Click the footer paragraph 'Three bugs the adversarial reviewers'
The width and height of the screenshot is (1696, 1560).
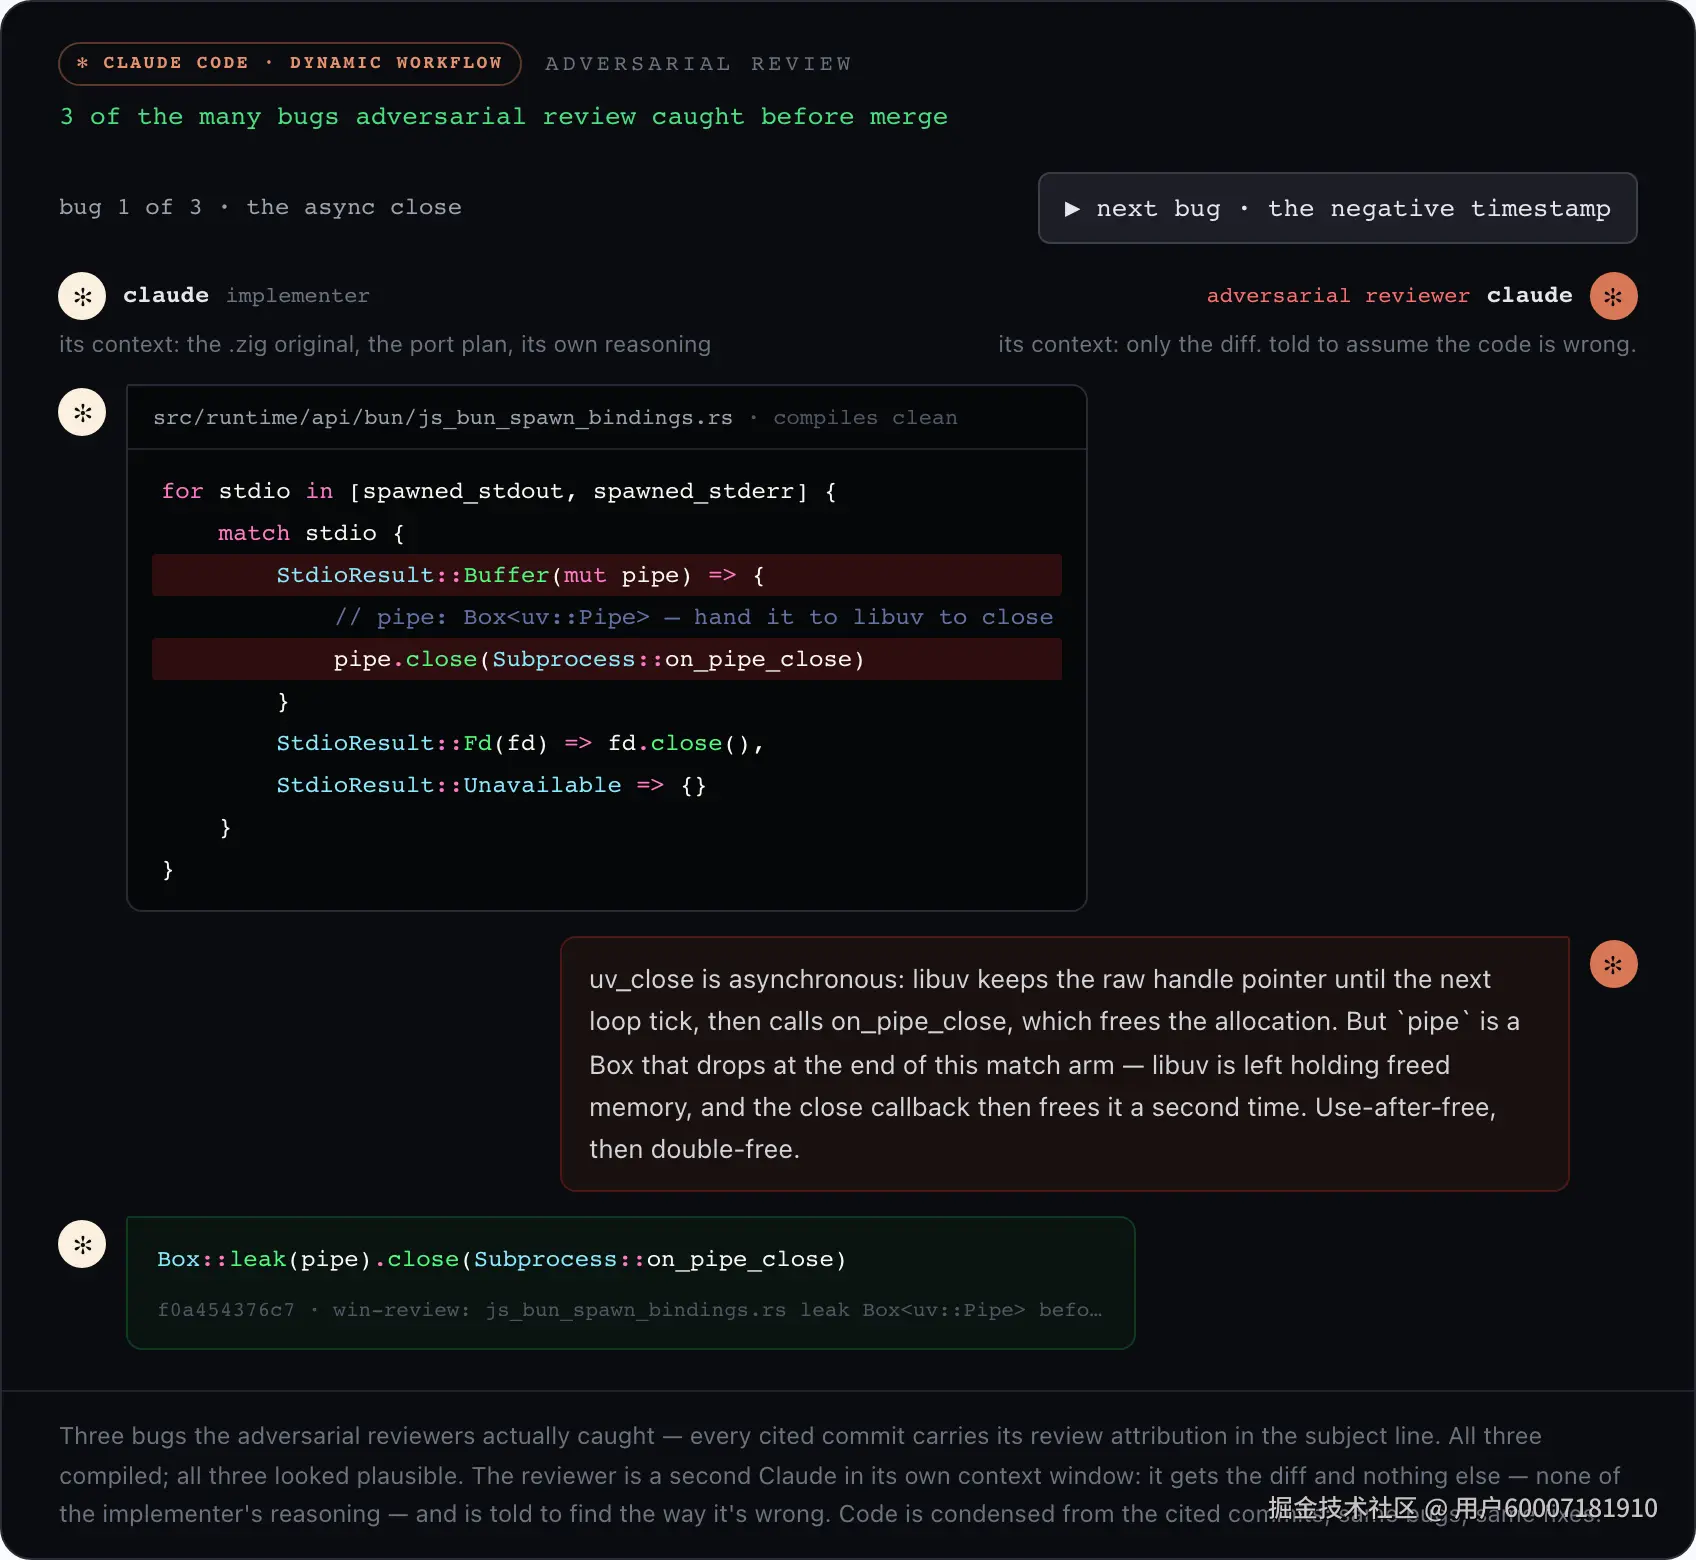(x=839, y=1475)
